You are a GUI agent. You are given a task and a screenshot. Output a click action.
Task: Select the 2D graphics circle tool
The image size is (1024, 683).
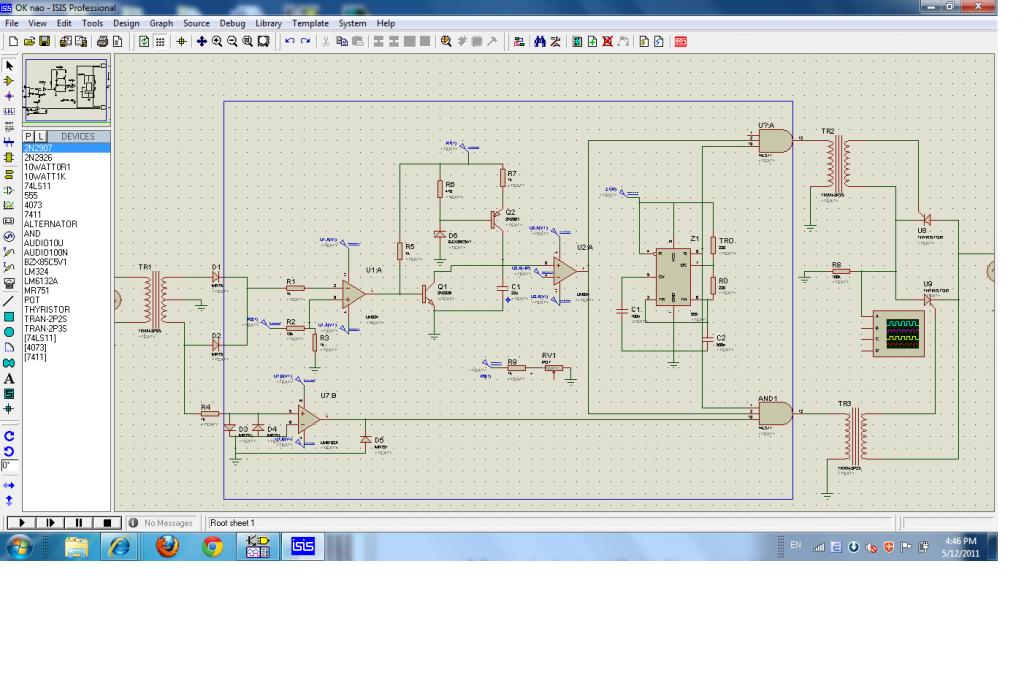[x=10, y=331]
